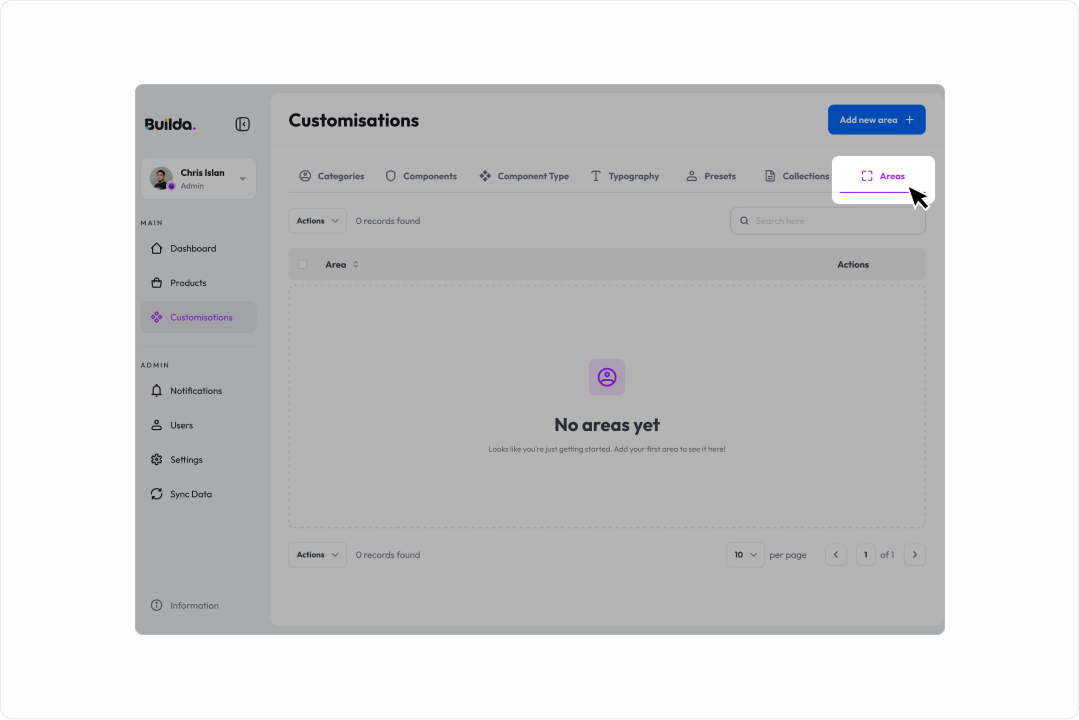Open the bottom Actions dropdown

pyautogui.click(x=317, y=555)
